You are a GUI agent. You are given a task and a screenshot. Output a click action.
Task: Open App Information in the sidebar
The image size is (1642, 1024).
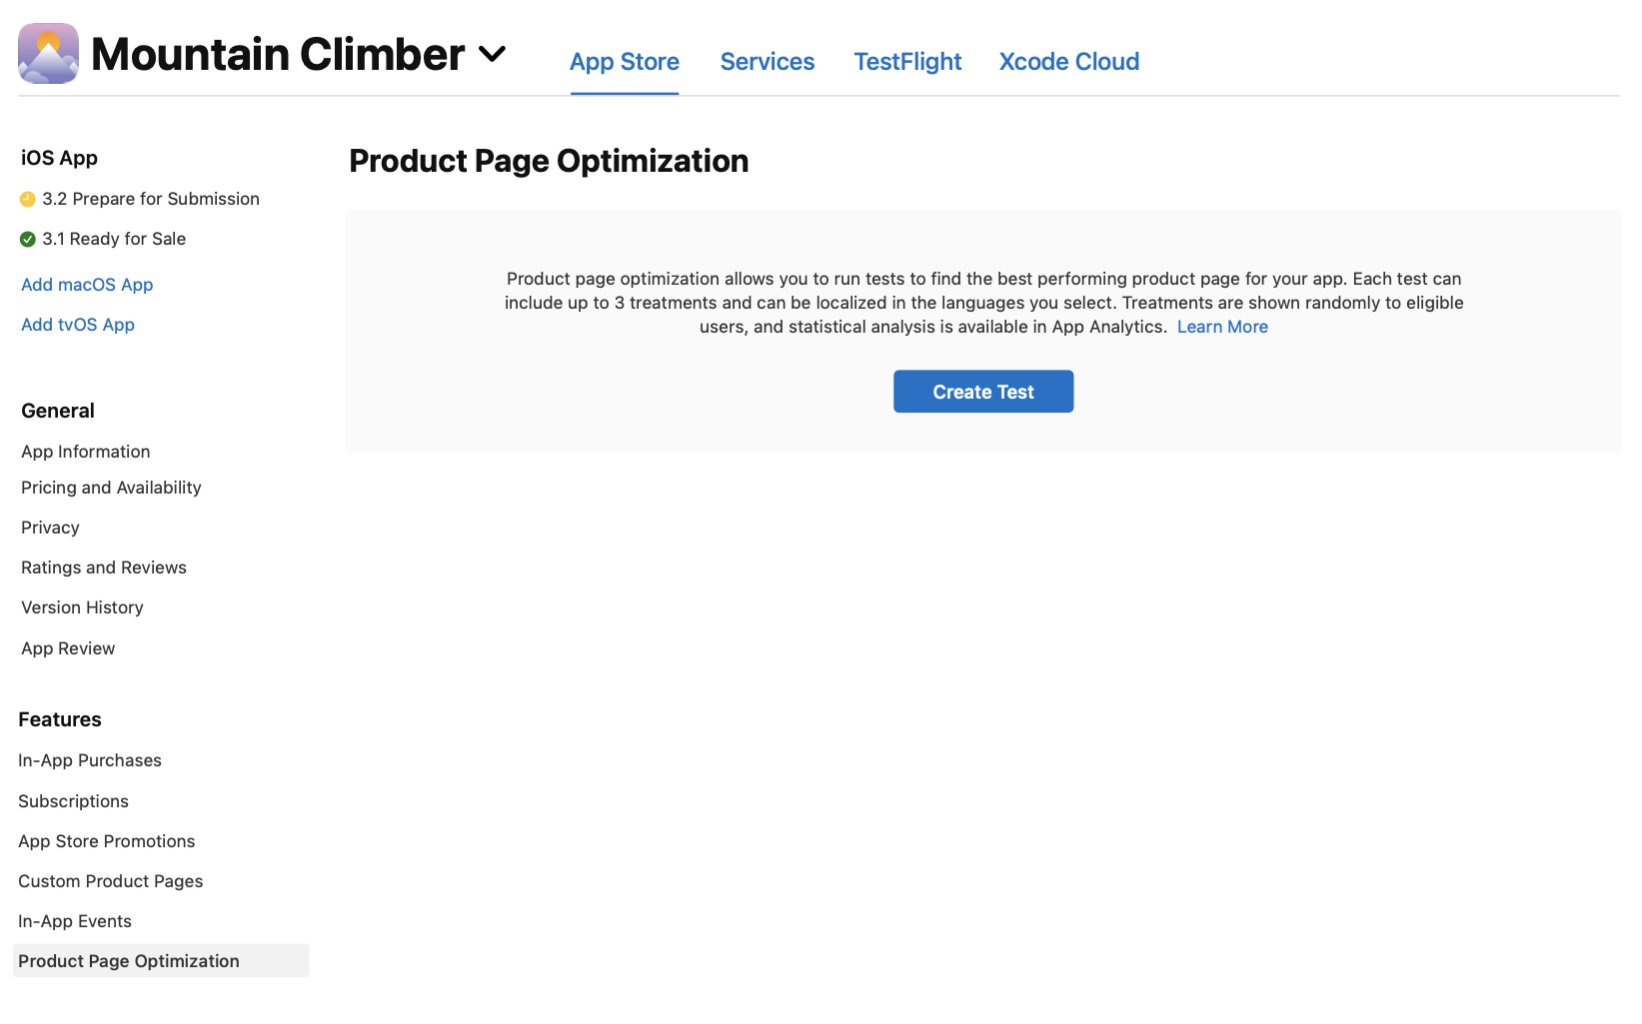[86, 452]
